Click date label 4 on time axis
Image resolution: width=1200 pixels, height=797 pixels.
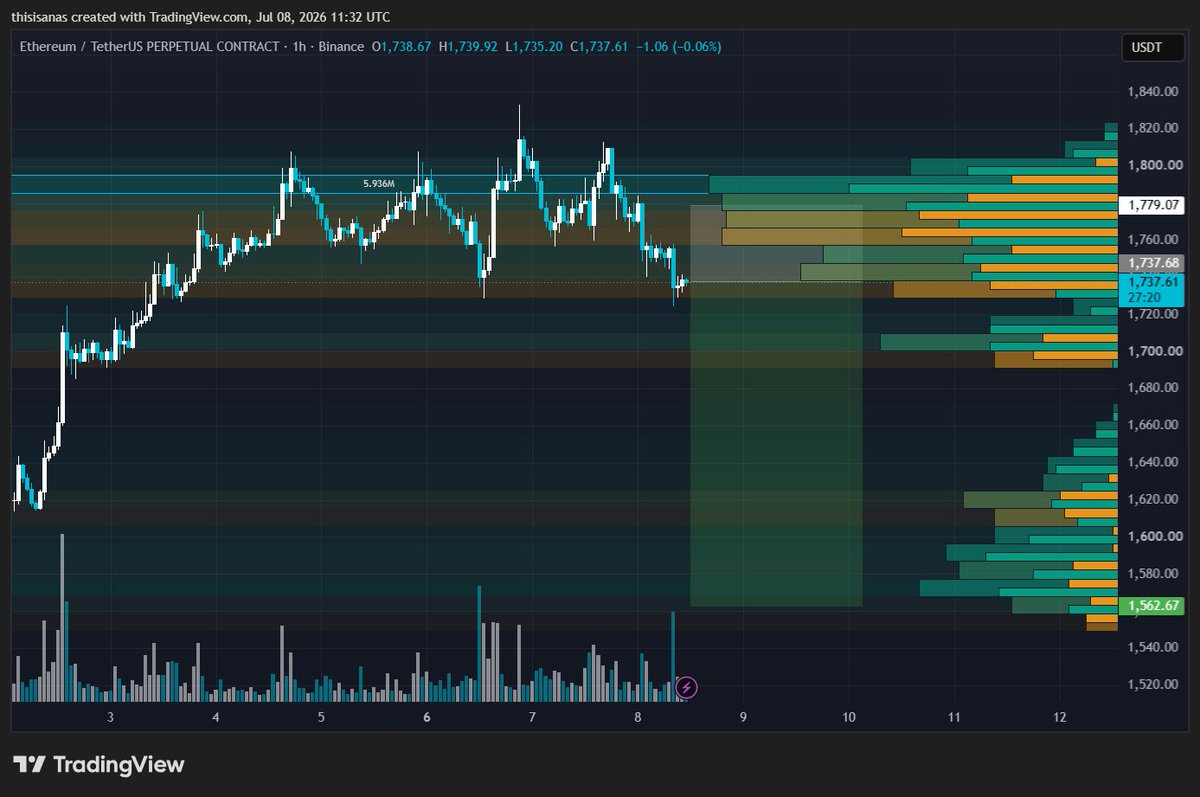coord(216,718)
